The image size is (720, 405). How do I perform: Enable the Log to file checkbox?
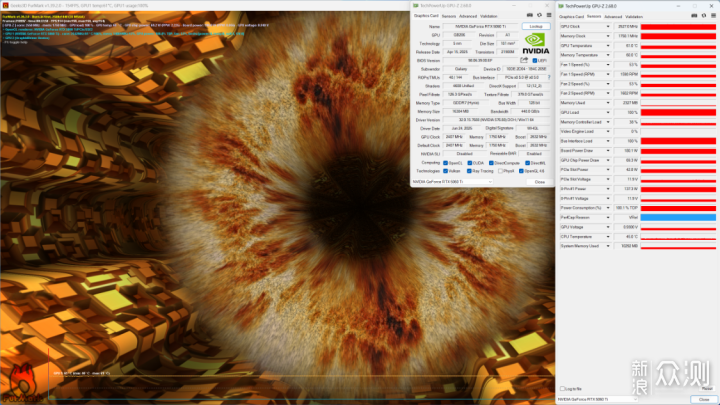click(x=562, y=388)
